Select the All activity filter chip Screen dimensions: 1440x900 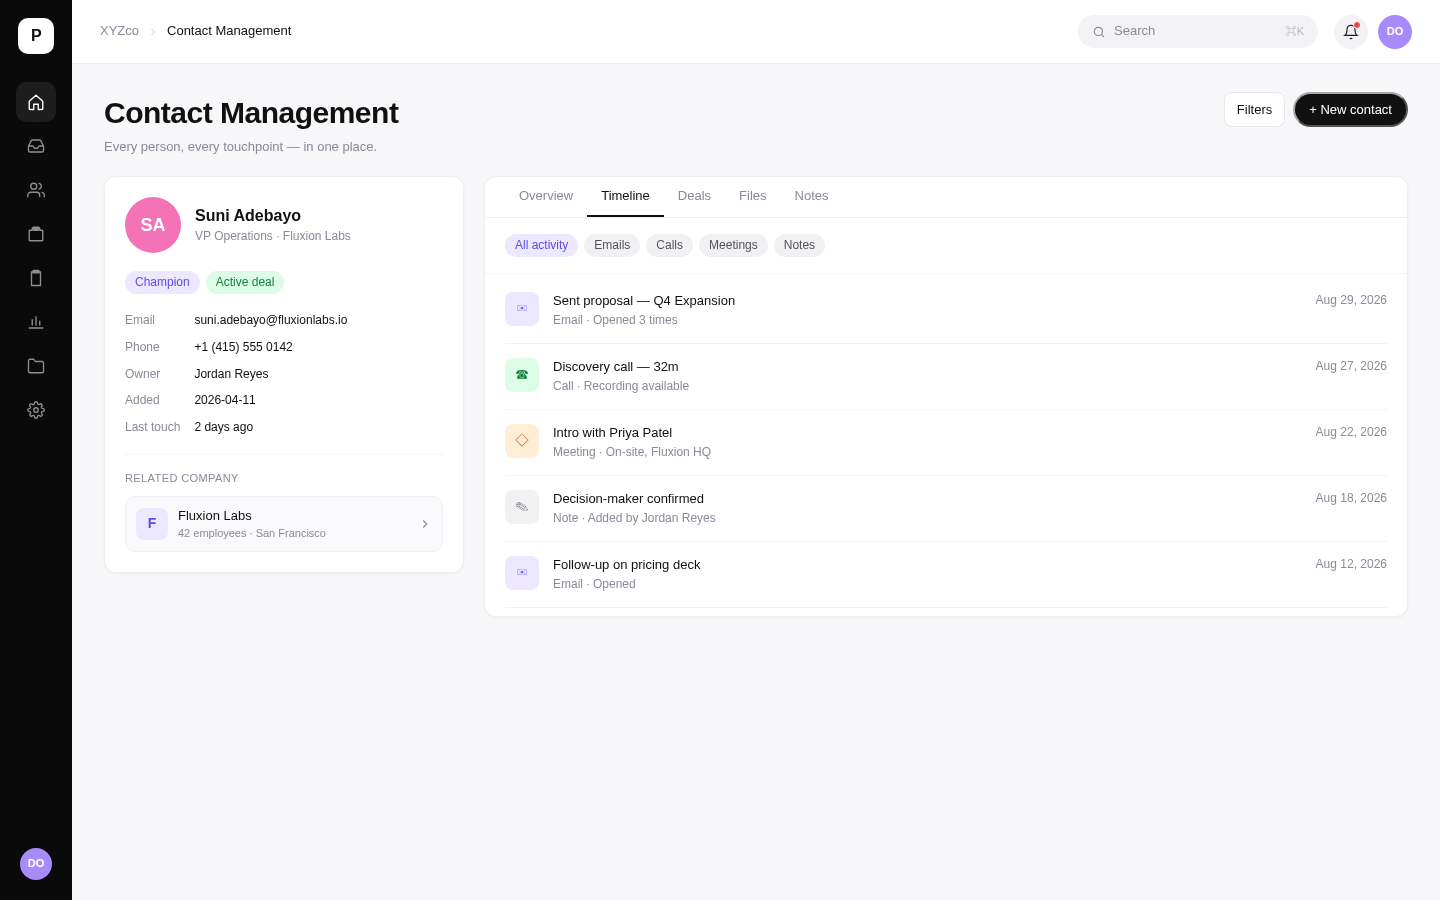click(541, 245)
